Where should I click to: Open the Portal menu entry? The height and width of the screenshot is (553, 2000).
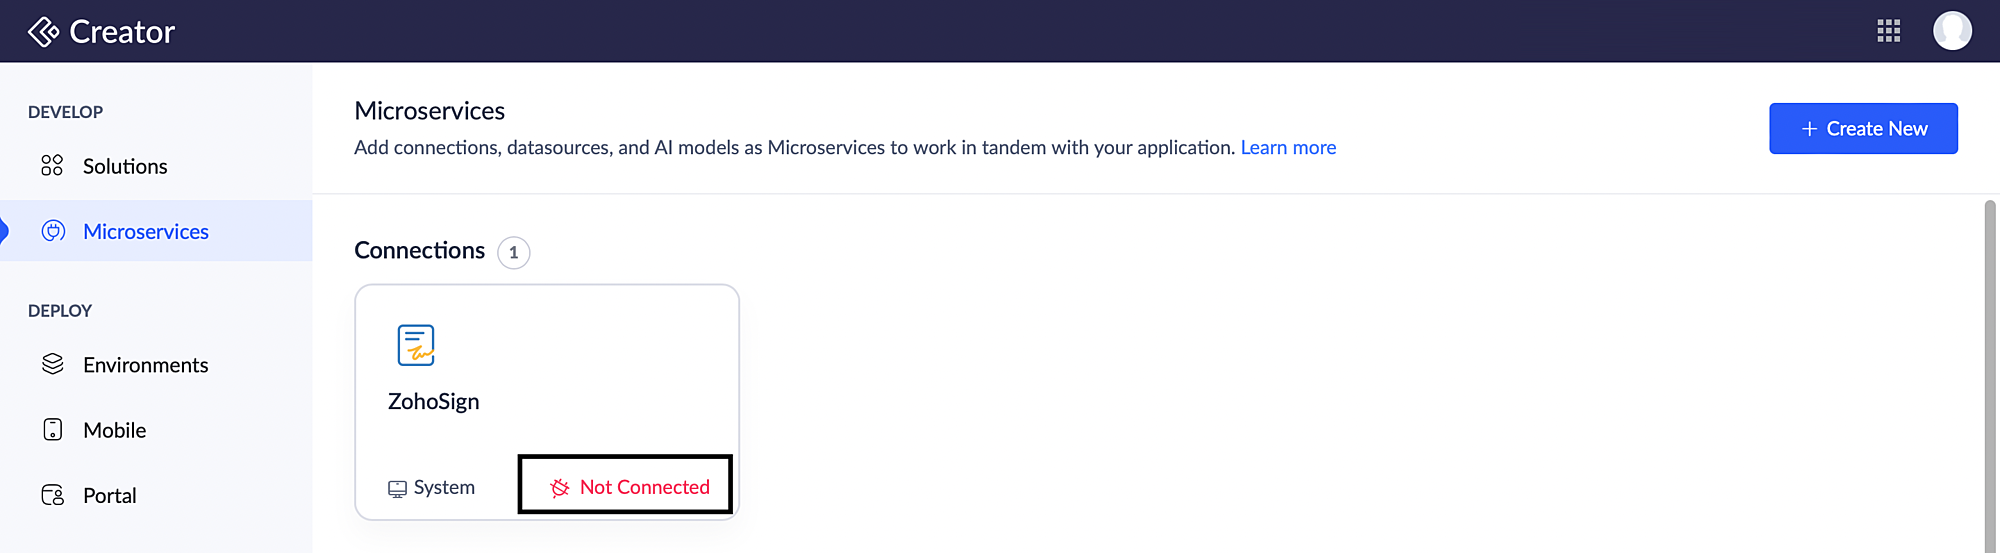(110, 495)
